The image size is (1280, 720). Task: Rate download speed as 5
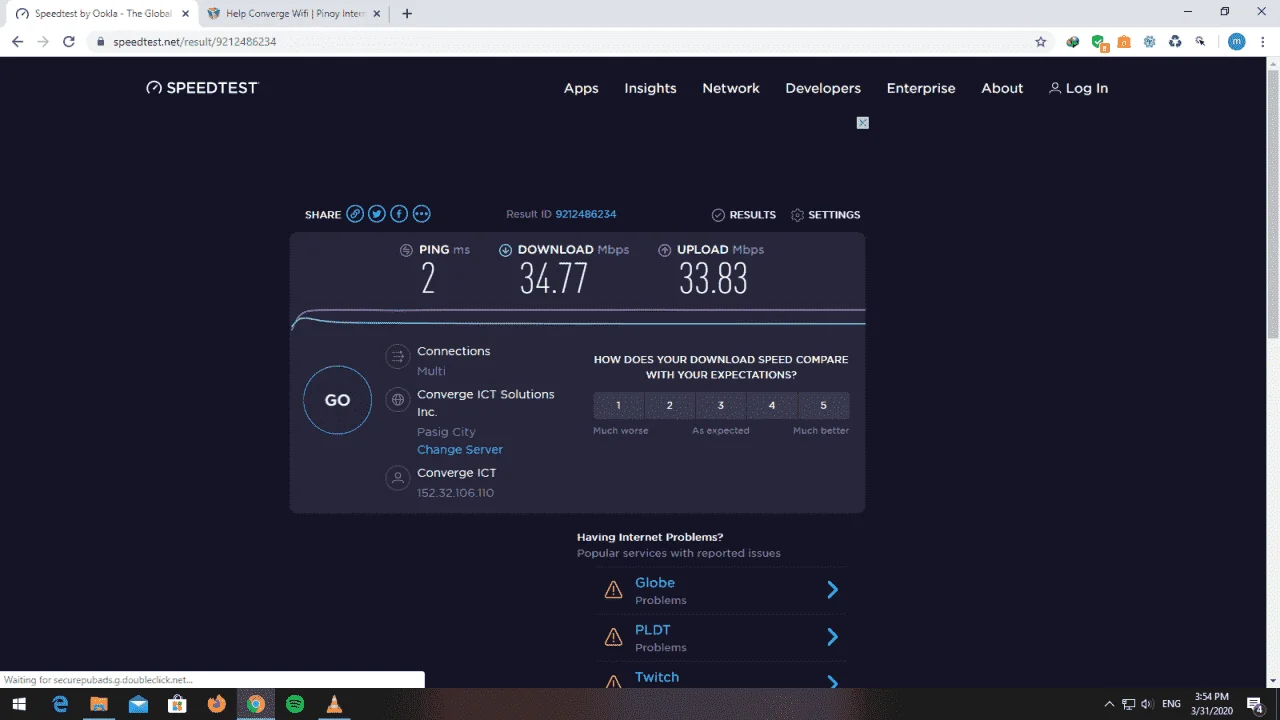(824, 405)
